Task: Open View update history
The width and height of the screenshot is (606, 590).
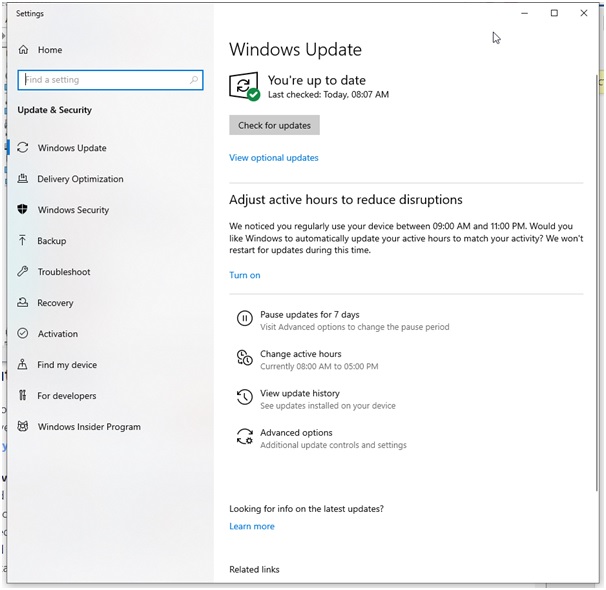Action: tap(316, 399)
